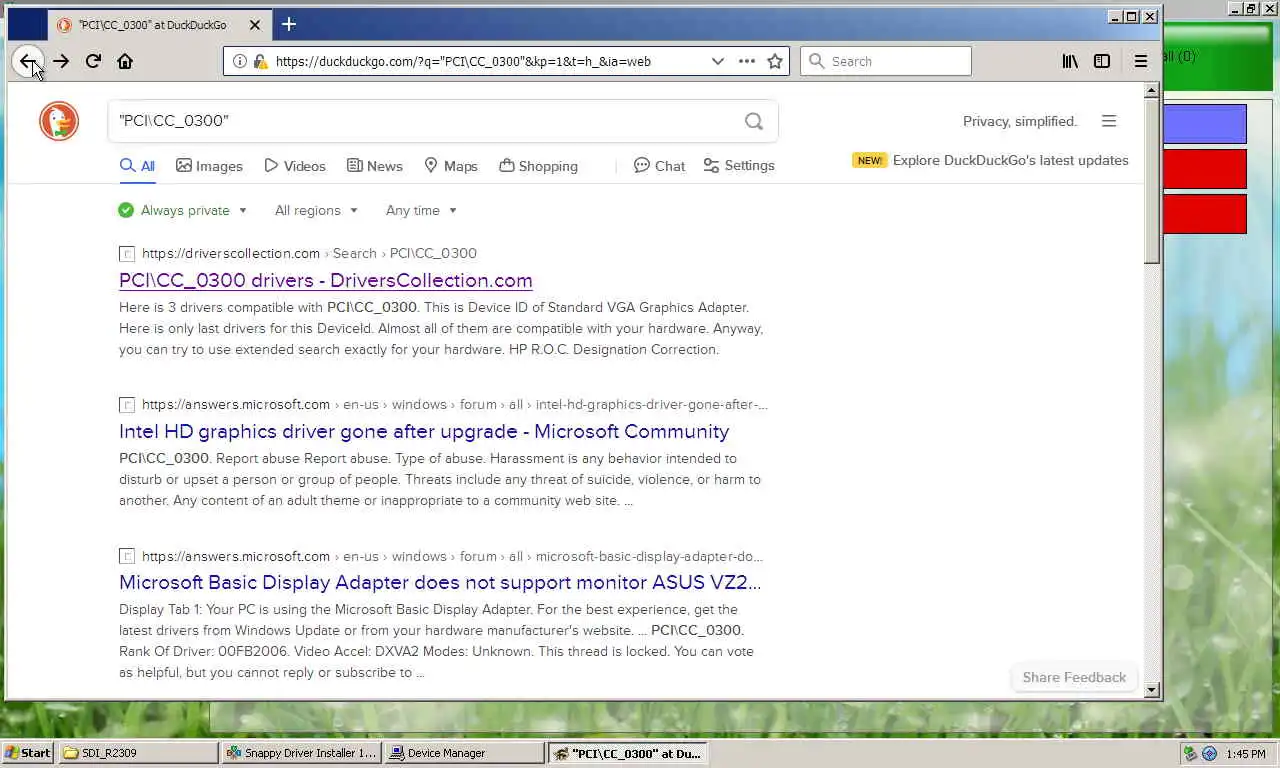The width and height of the screenshot is (1280, 768).
Task: Go back with the browser back arrow
Action: tap(28, 61)
